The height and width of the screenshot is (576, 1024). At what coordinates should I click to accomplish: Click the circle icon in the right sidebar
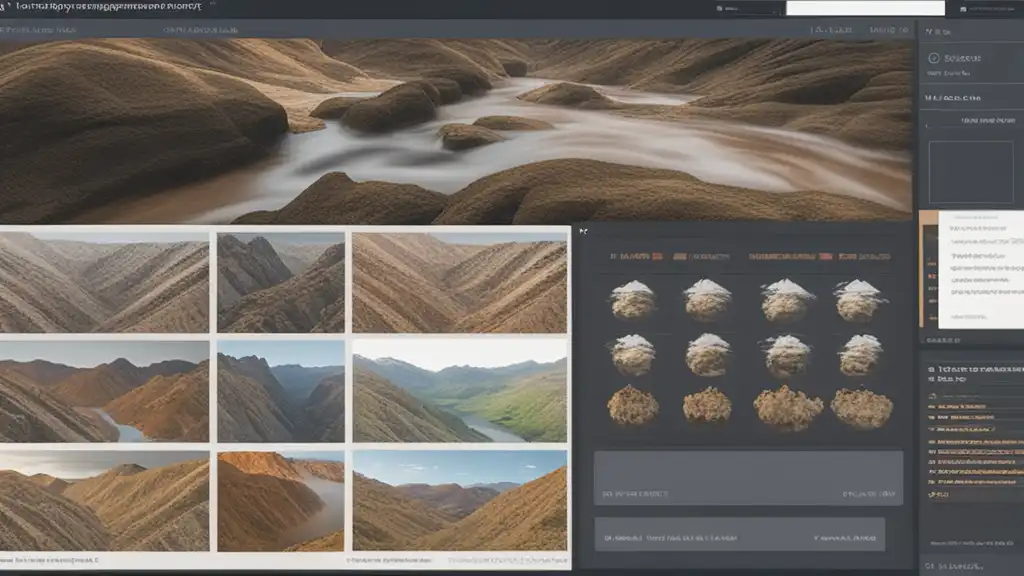(x=934, y=59)
